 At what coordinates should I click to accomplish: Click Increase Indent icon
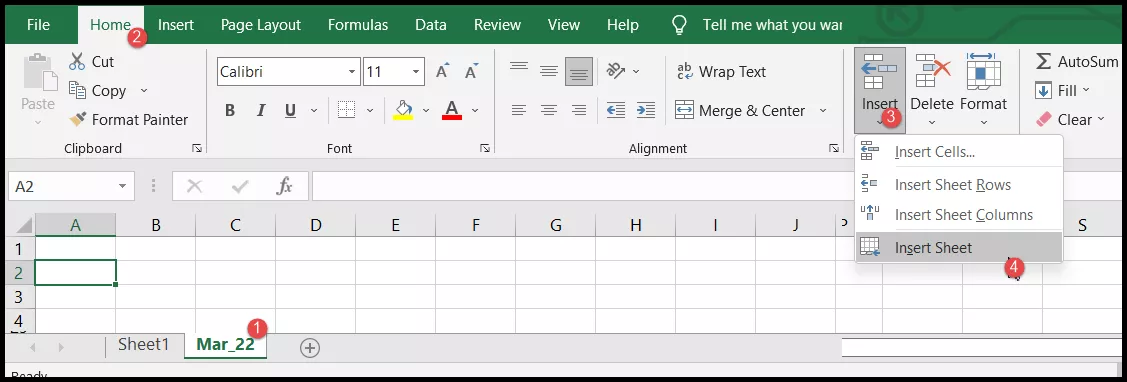pyautogui.click(x=645, y=110)
